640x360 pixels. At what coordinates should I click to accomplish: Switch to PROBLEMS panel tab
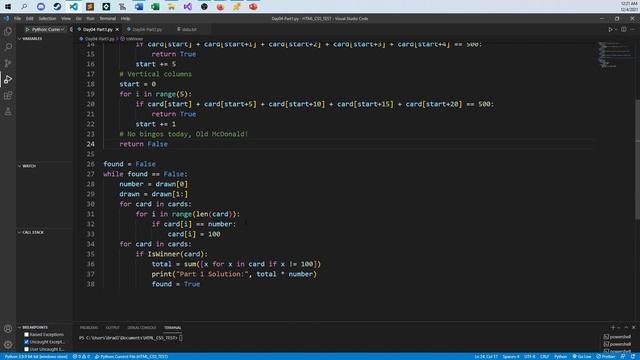point(89,327)
